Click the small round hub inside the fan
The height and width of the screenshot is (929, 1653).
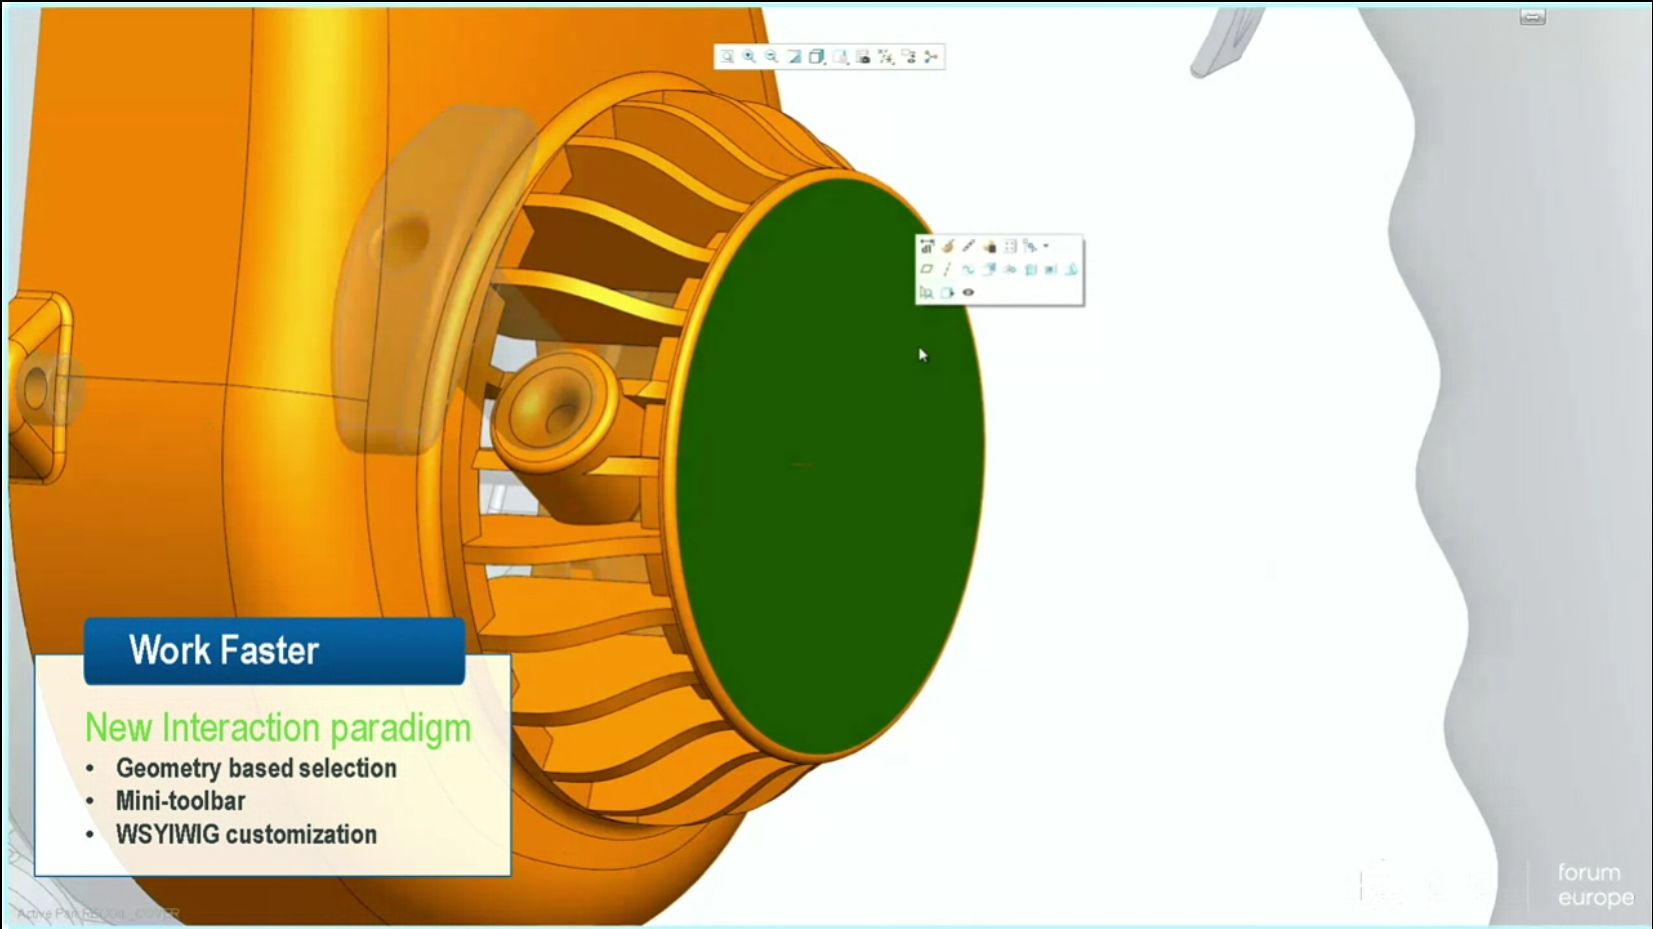555,412
